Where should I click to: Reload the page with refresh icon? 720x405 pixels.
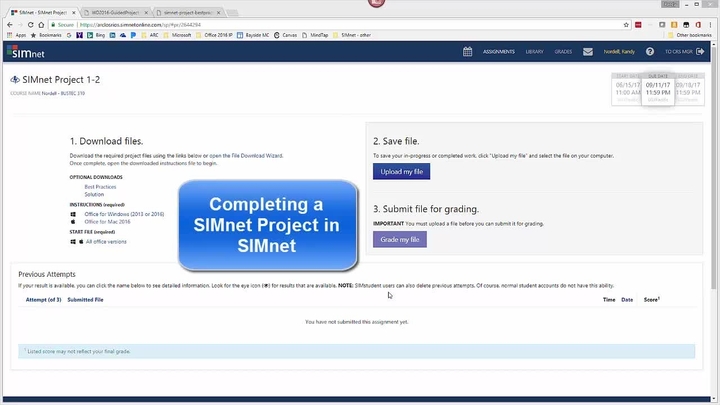pos(30,25)
